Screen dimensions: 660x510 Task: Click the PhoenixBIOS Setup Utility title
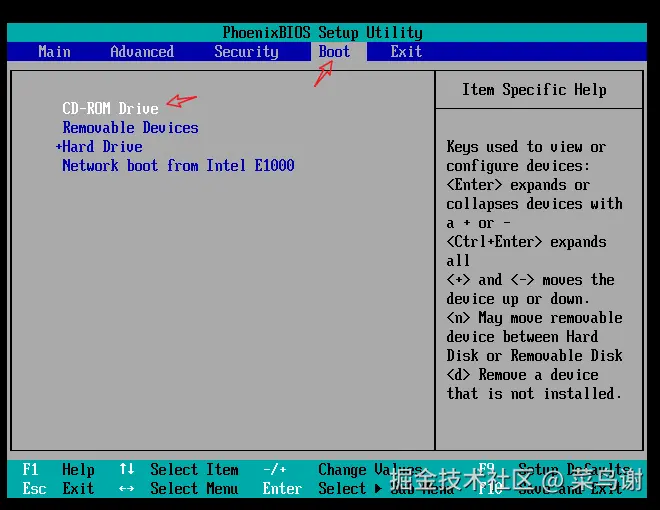pyautogui.click(x=322, y=32)
